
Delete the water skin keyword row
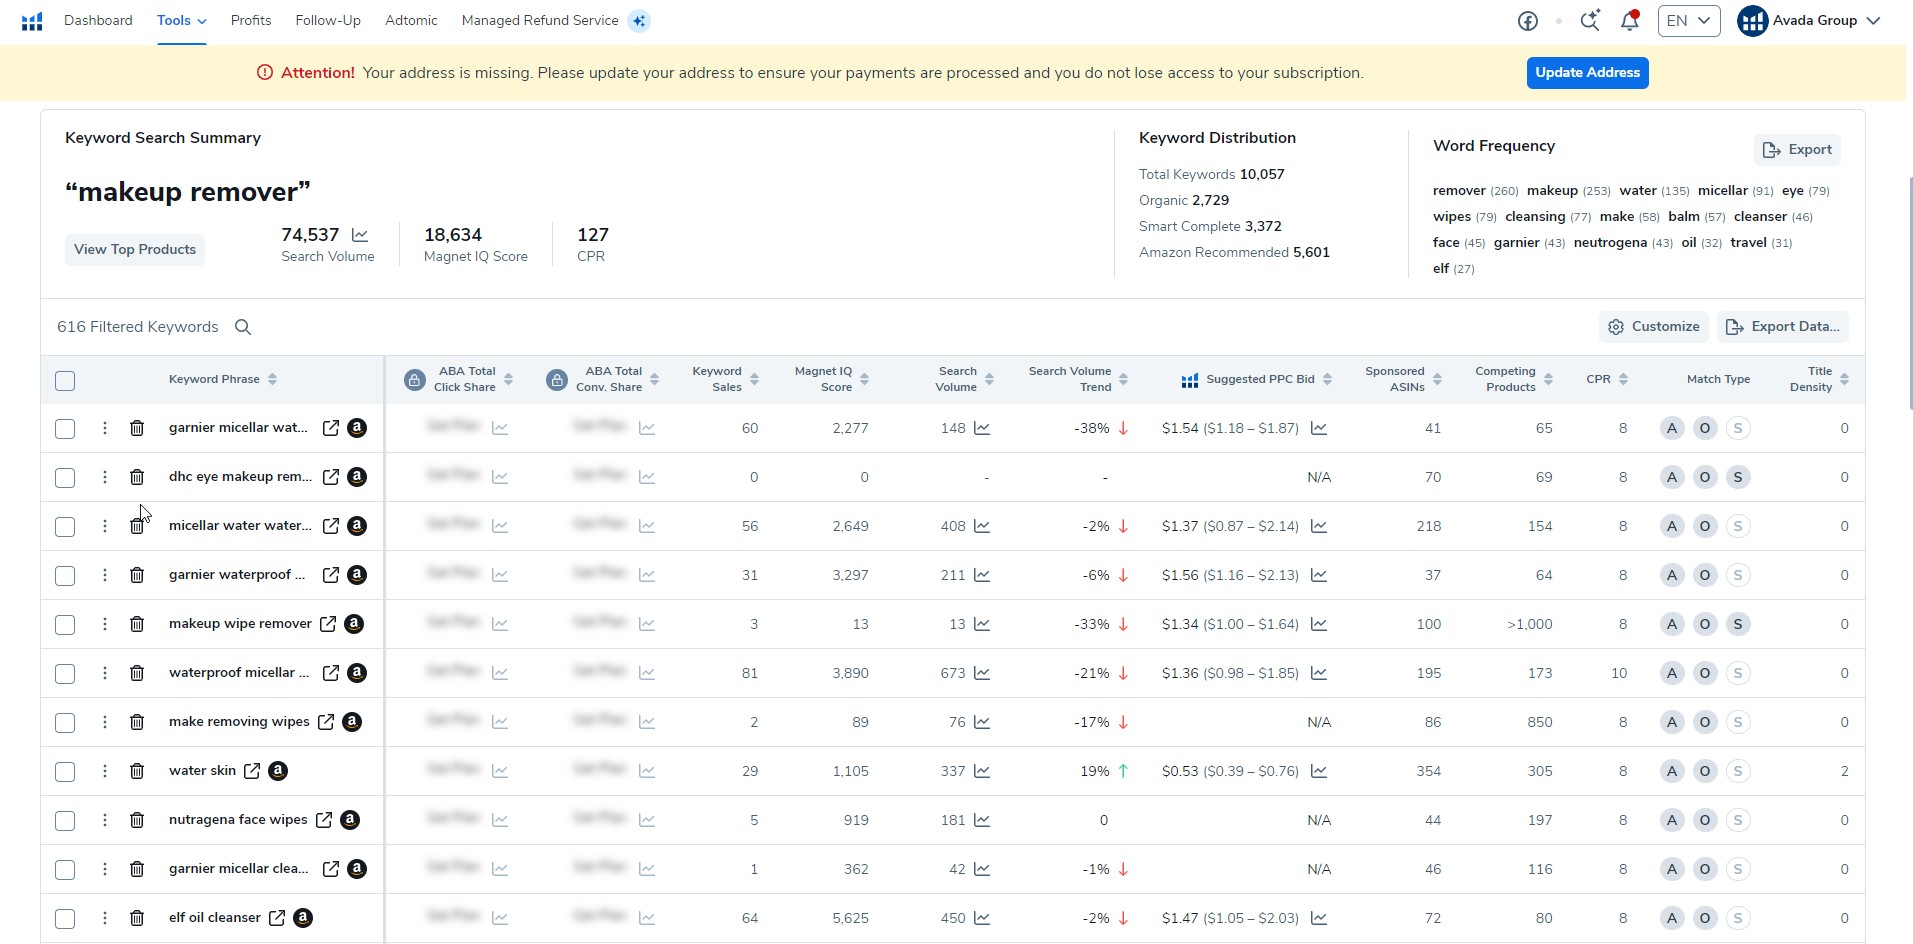[x=137, y=771]
